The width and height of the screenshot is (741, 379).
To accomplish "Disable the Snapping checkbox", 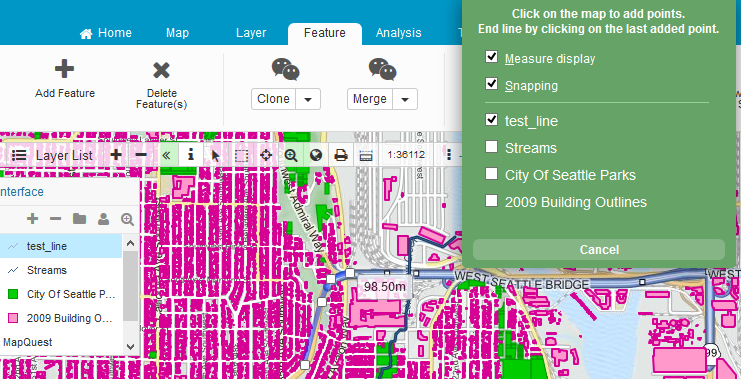I will (x=491, y=84).
